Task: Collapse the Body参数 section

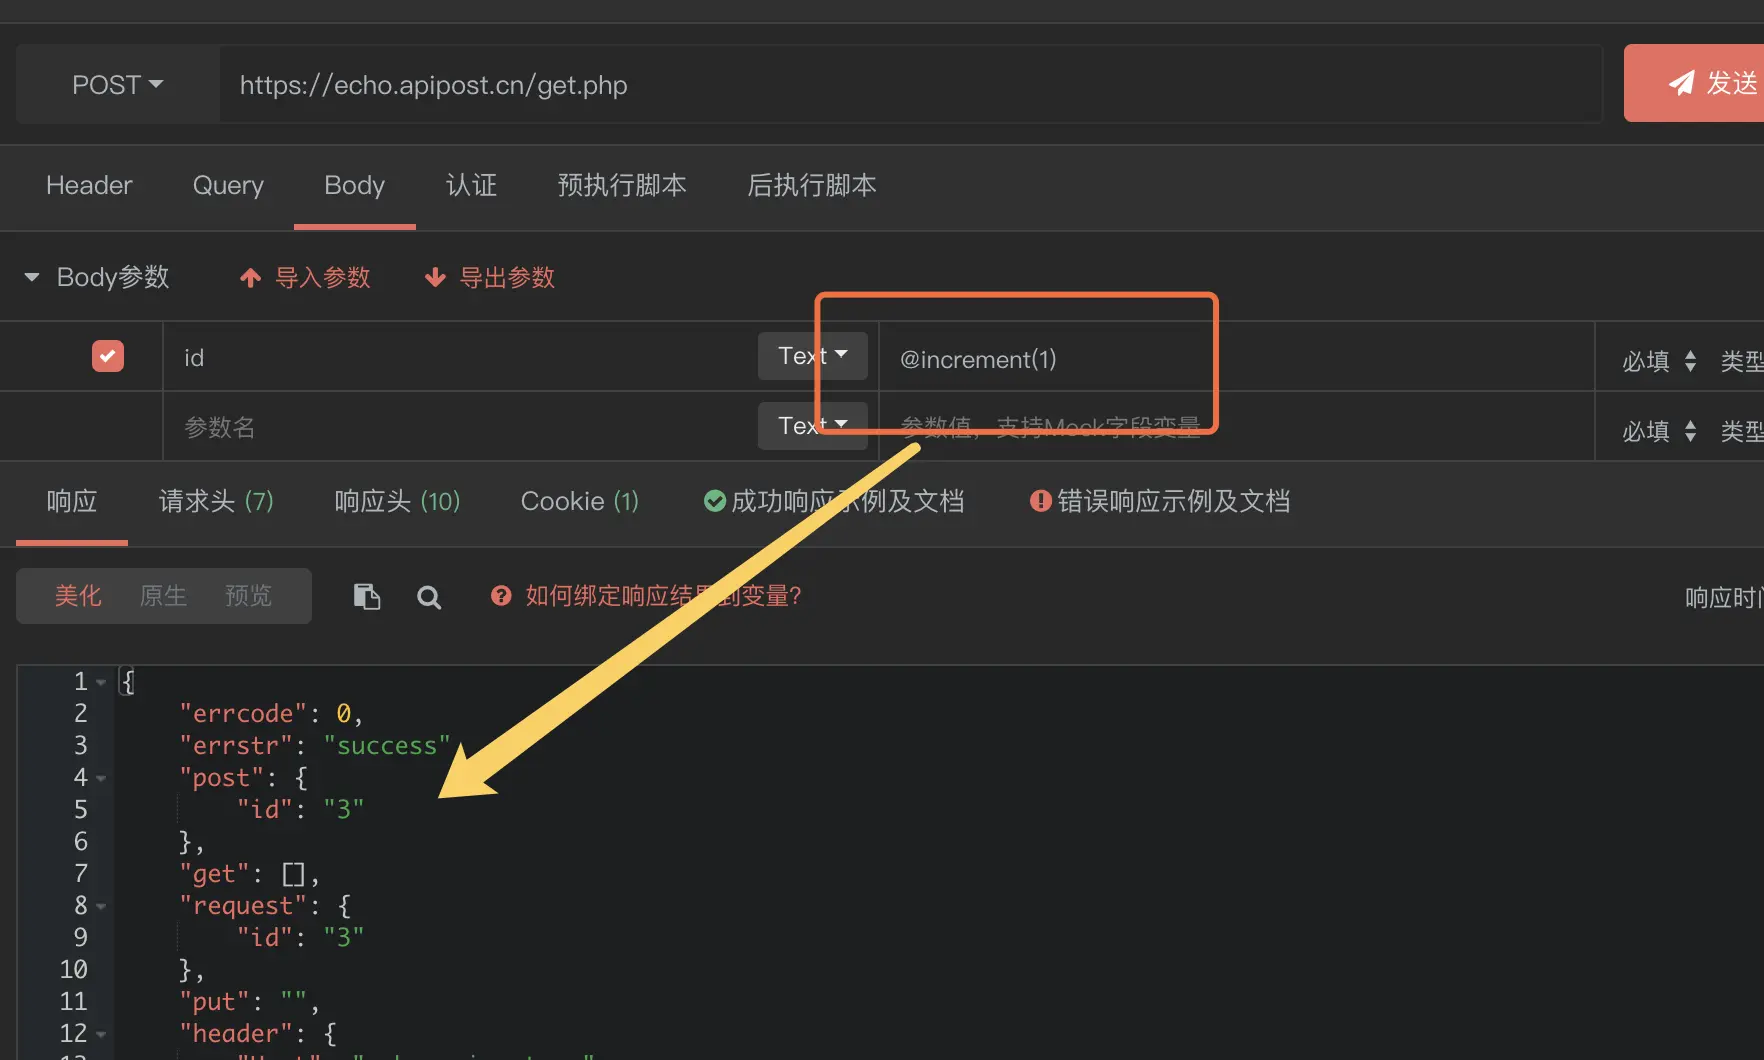Action: coord(32,277)
